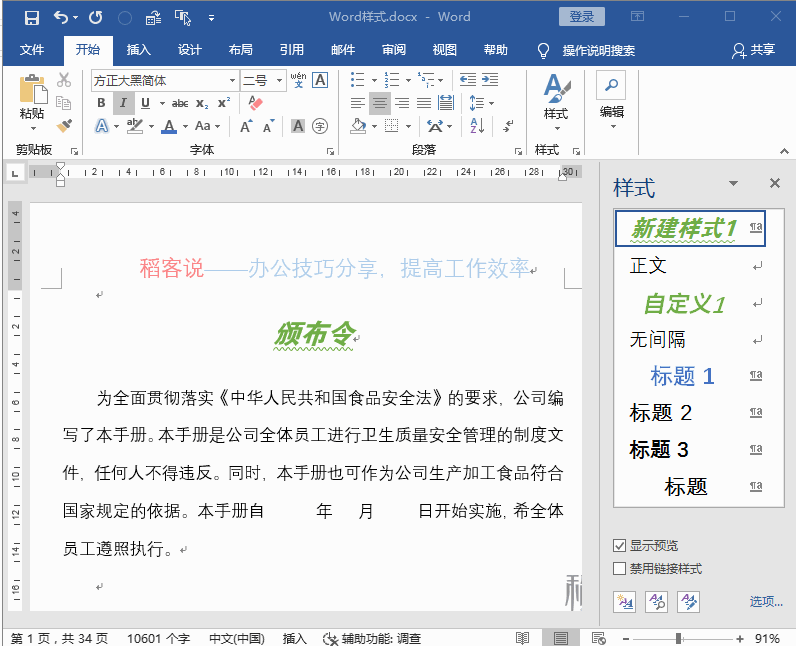The height and width of the screenshot is (646, 796).
Task: Select the Format Painter brush
Action: [x=64, y=125]
